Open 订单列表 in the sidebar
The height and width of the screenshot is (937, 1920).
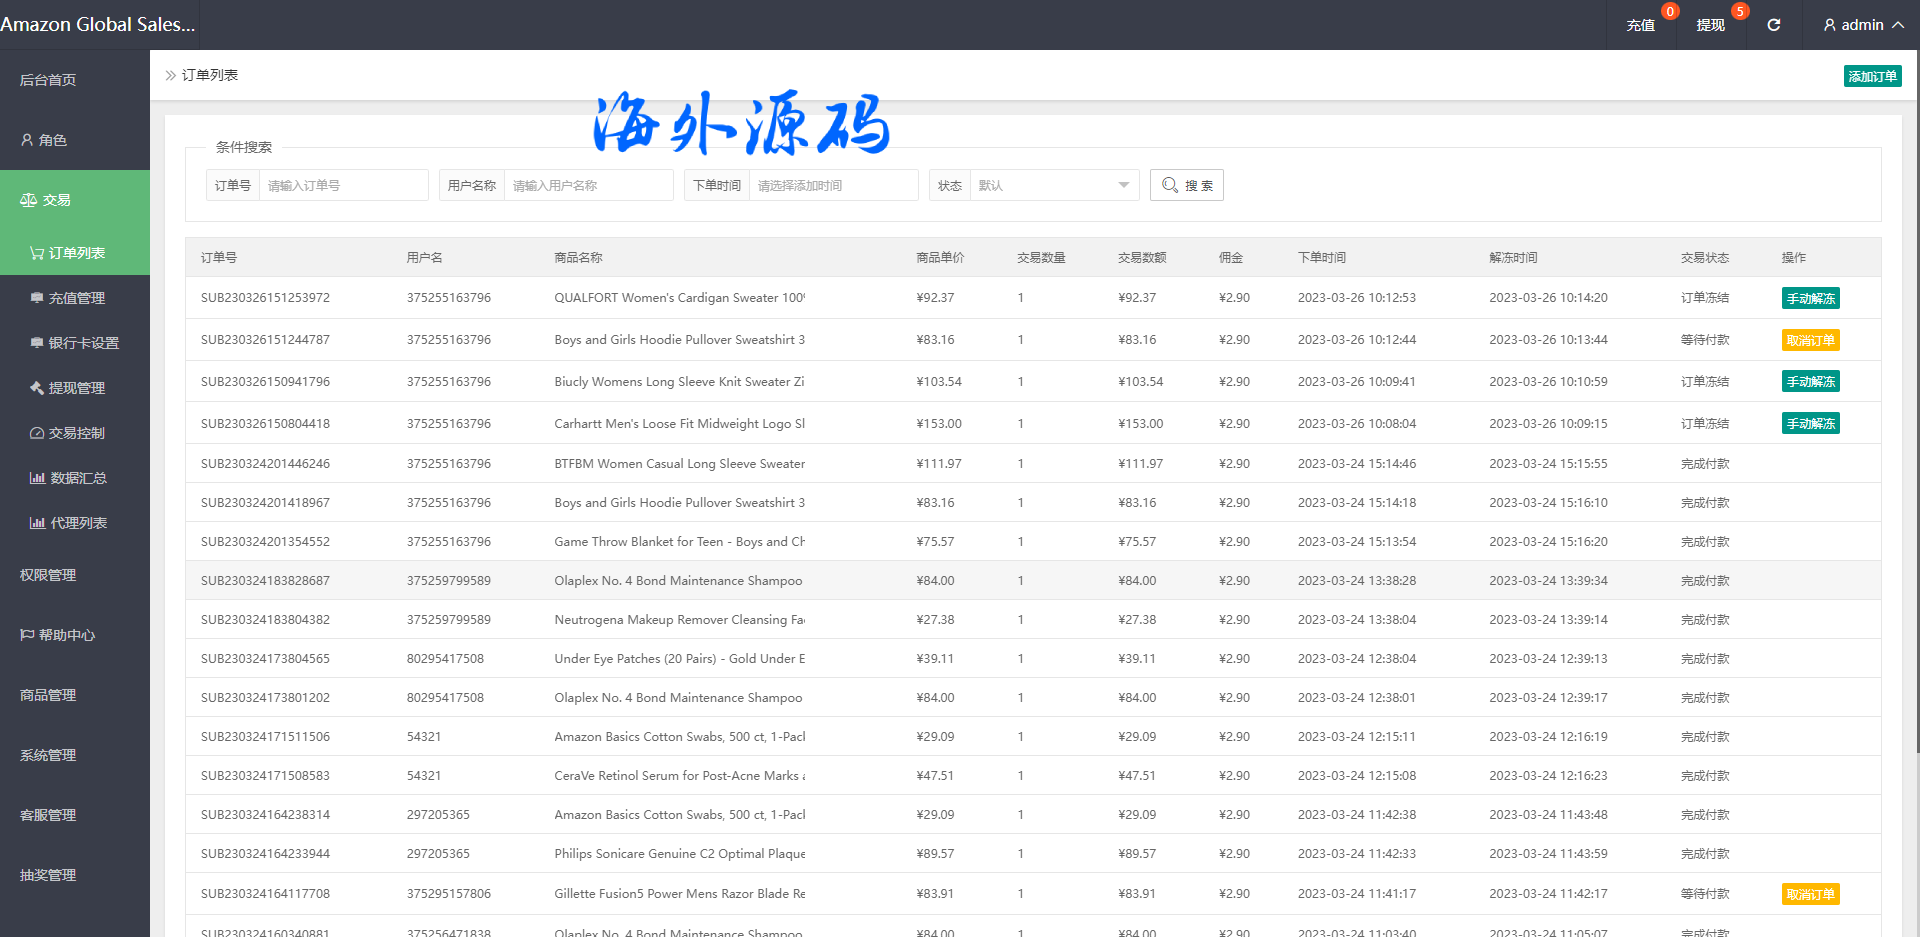click(x=76, y=253)
